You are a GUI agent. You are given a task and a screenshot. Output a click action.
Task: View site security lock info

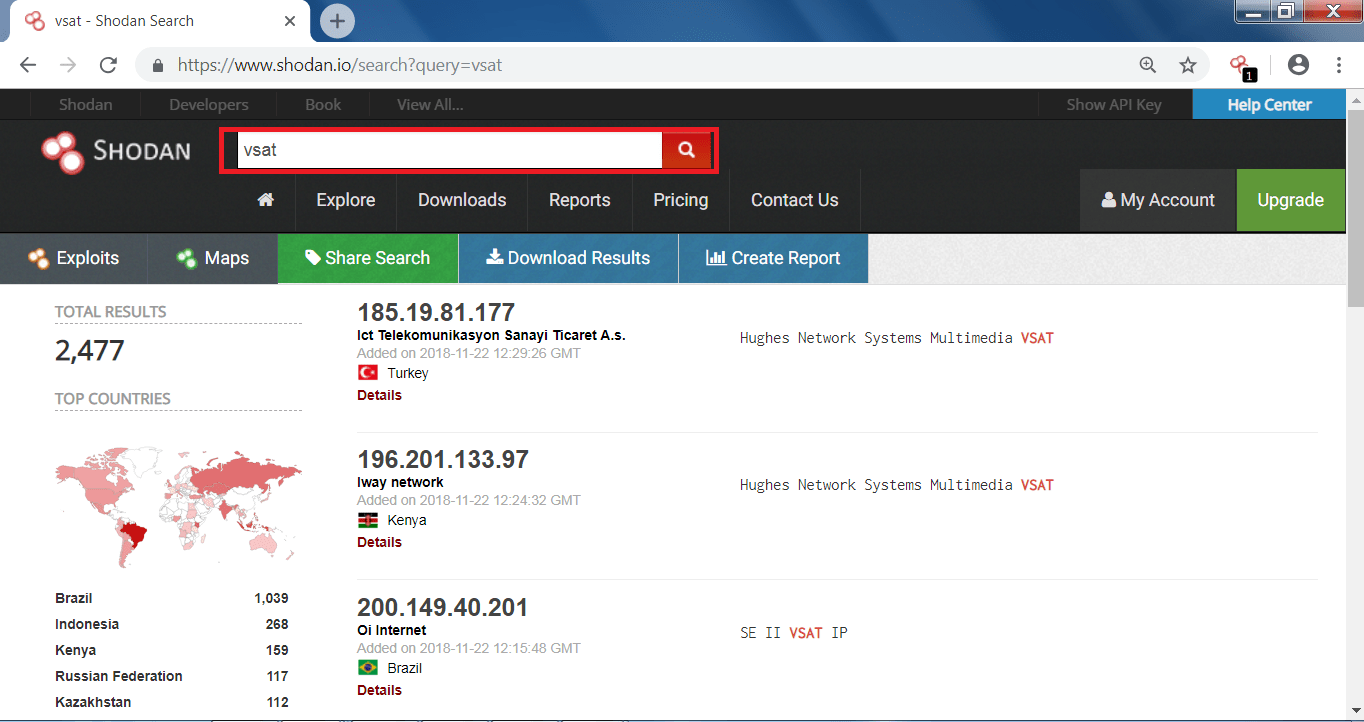(157, 66)
